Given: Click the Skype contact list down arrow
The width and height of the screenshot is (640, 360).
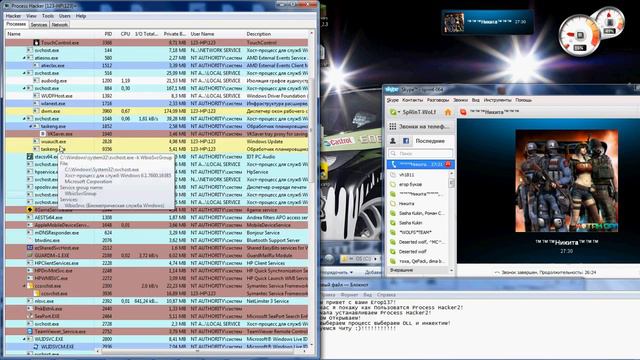Looking at the screenshot, I should pos(451,270).
